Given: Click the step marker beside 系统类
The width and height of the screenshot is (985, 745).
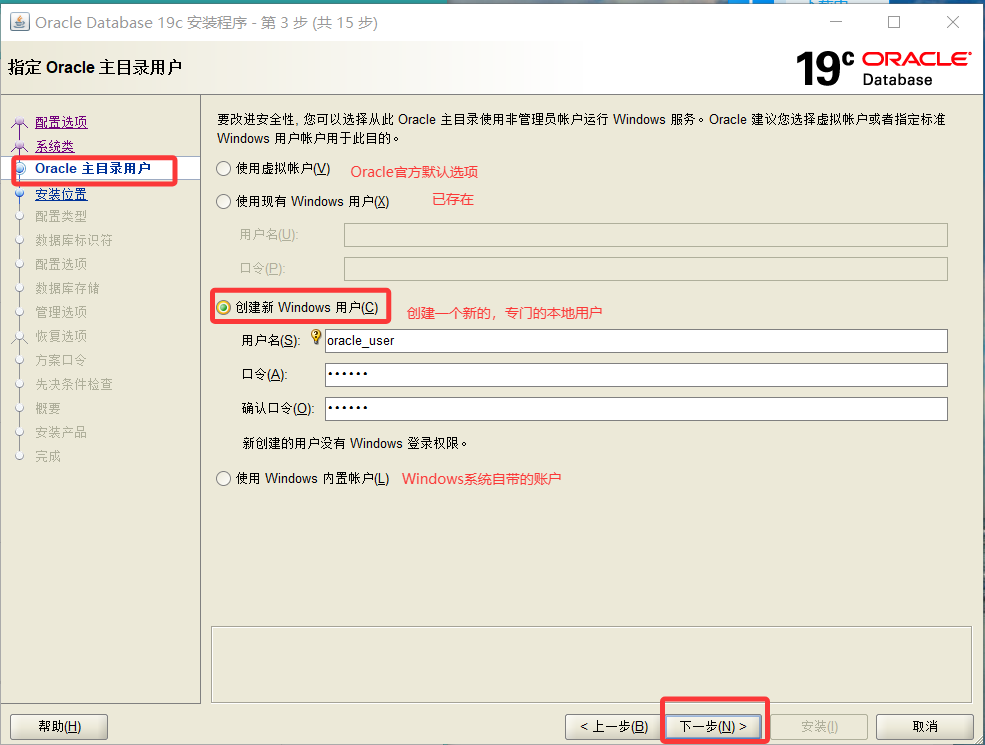Looking at the screenshot, I should (19, 147).
